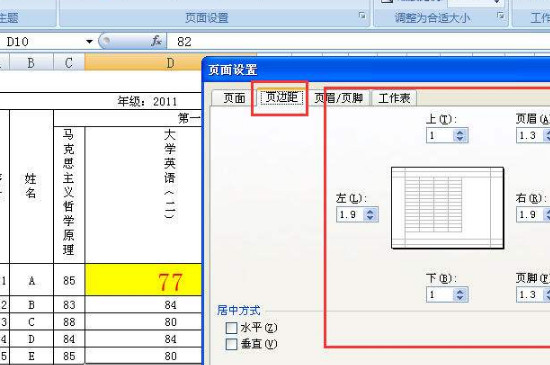Open the 页眉/页脚 tab
The image size is (550, 365).
pyautogui.click(x=338, y=98)
